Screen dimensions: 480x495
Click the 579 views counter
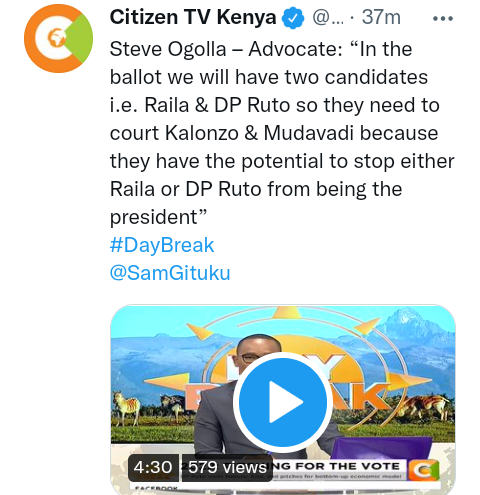point(227,467)
